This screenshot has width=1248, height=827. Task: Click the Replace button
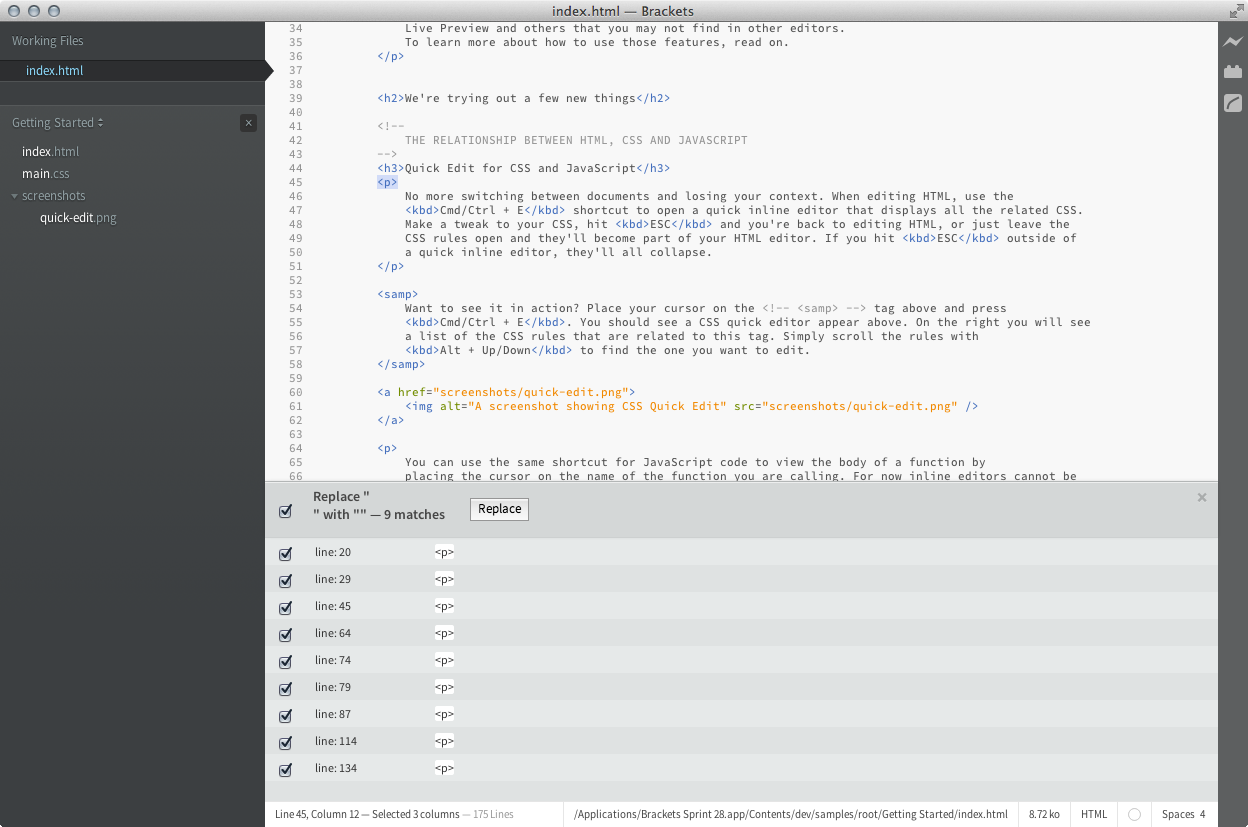[x=499, y=509]
